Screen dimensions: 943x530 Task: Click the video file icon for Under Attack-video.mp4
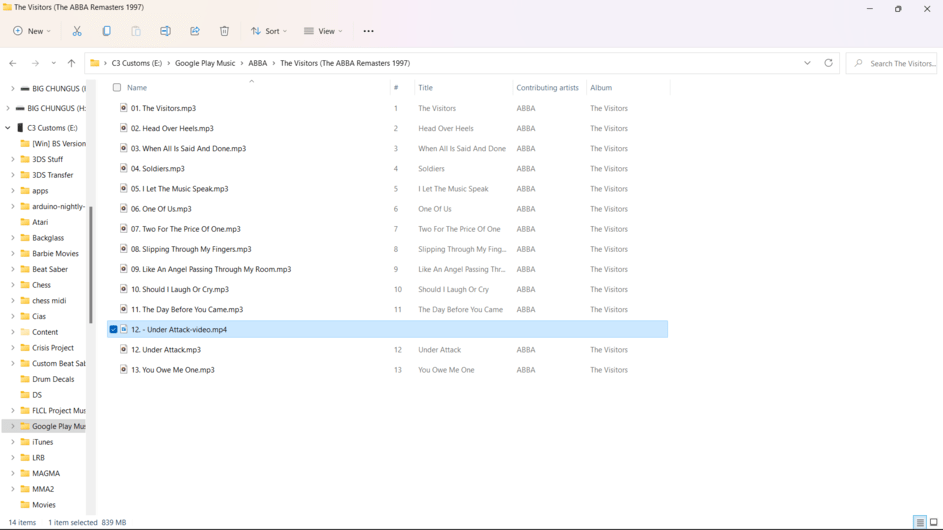(123, 330)
